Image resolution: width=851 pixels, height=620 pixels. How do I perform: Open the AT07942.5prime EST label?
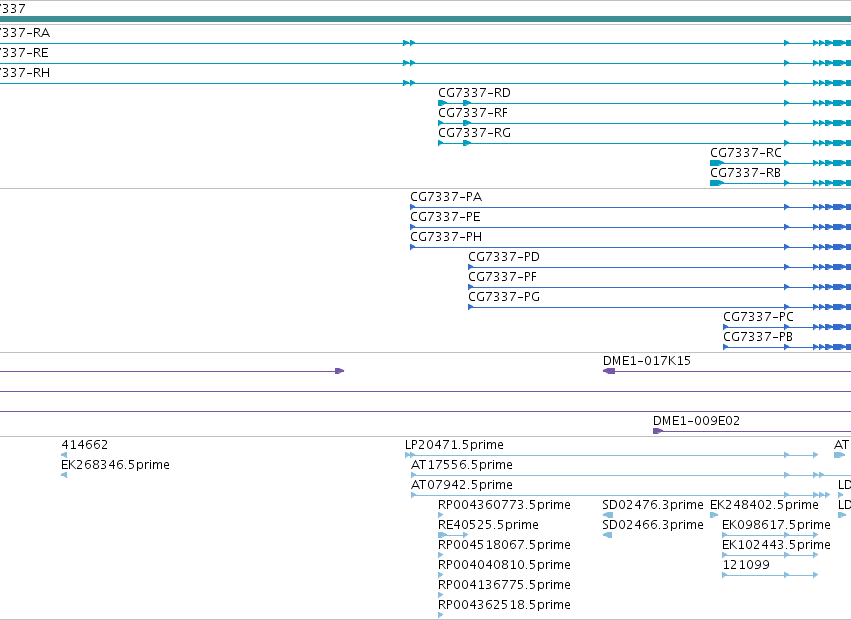click(x=462, y=485)
